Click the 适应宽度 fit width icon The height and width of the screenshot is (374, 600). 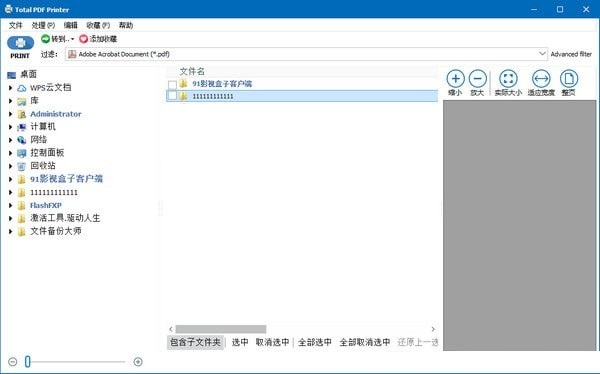point(541,79)
